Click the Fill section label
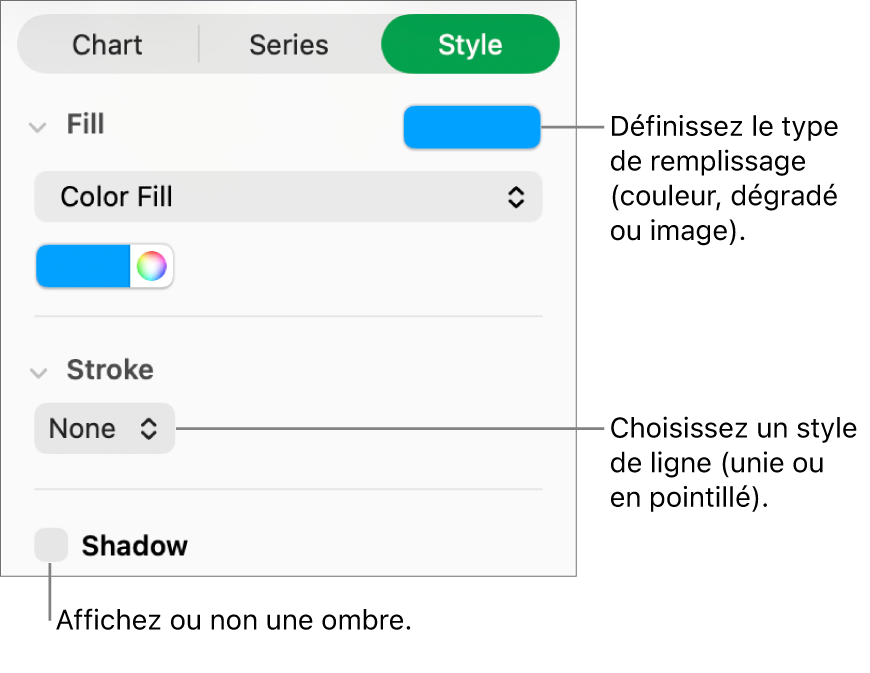This screenshot has height=673, width=870. click(85, 124)
